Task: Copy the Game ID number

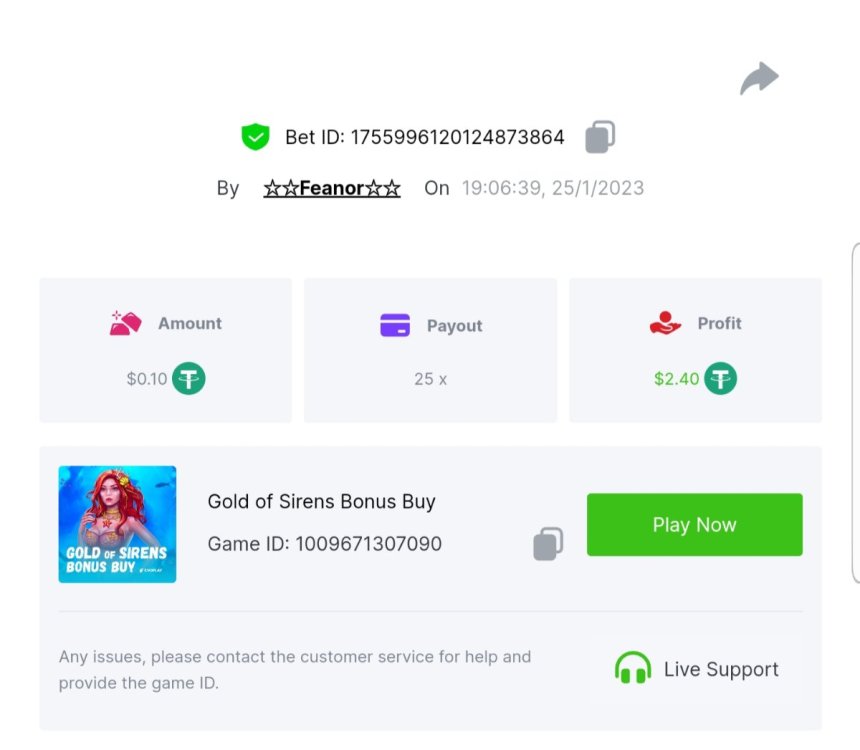Action: (x=547, y=544)
